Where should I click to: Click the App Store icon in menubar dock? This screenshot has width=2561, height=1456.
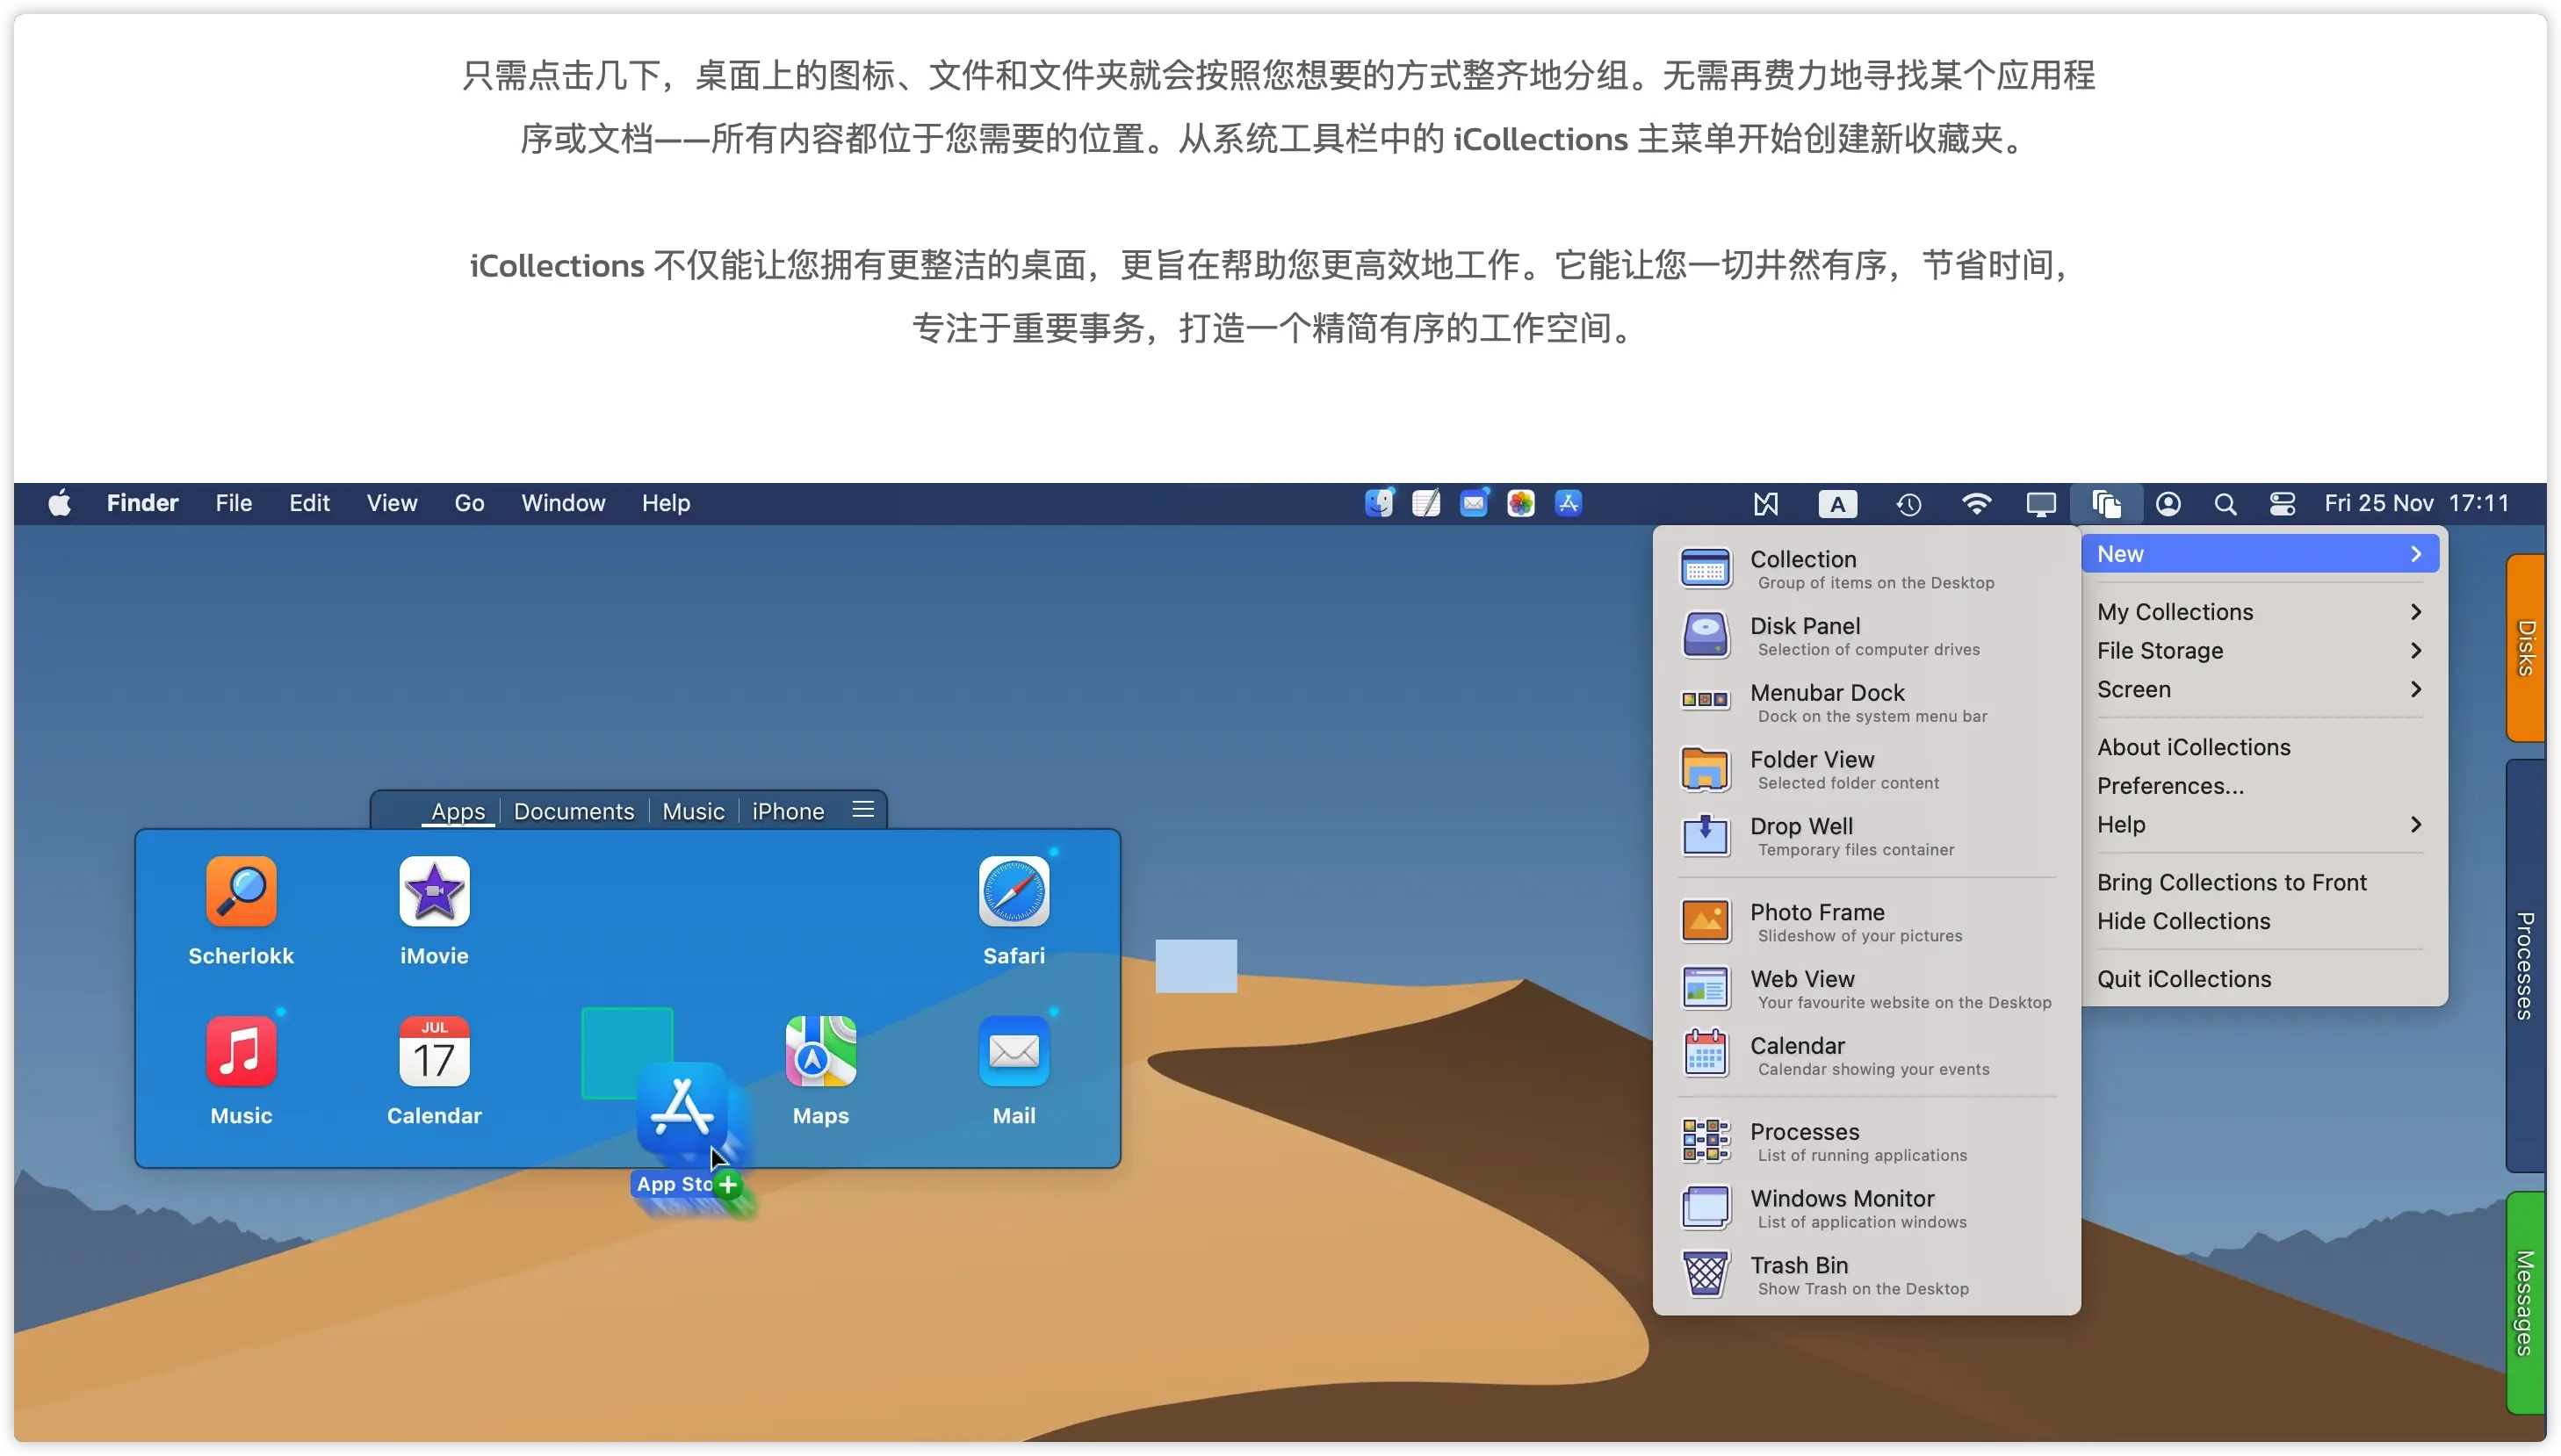[1568, 503]
